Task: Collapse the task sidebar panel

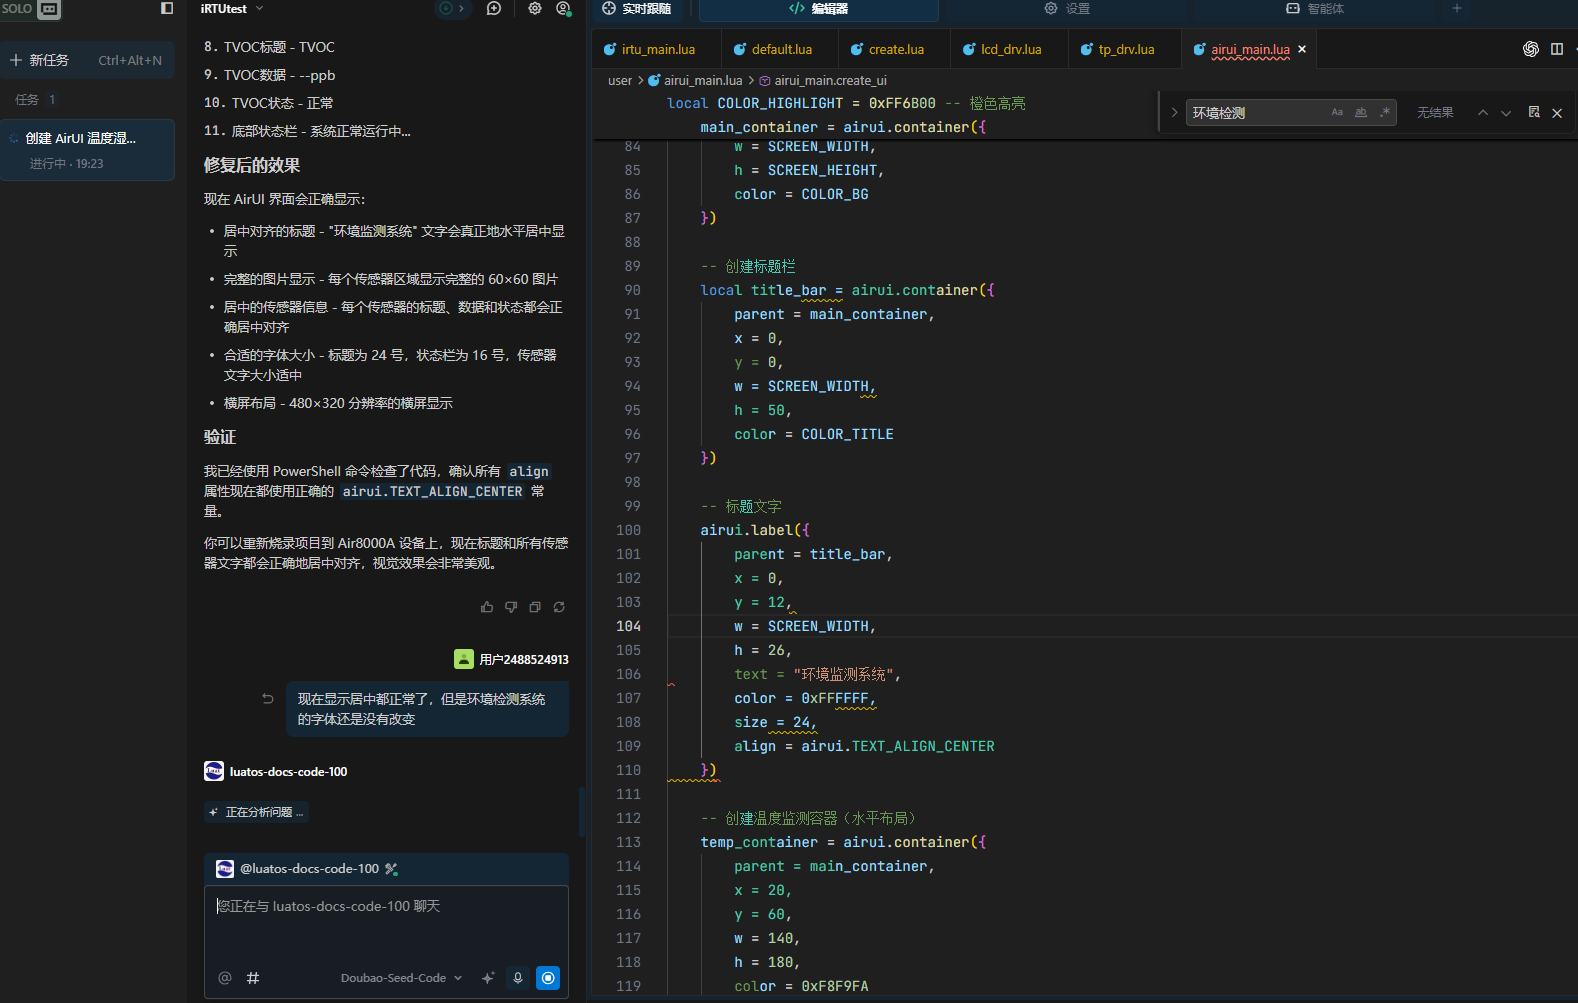Action: pyautogui.click(x=167, y=8)
